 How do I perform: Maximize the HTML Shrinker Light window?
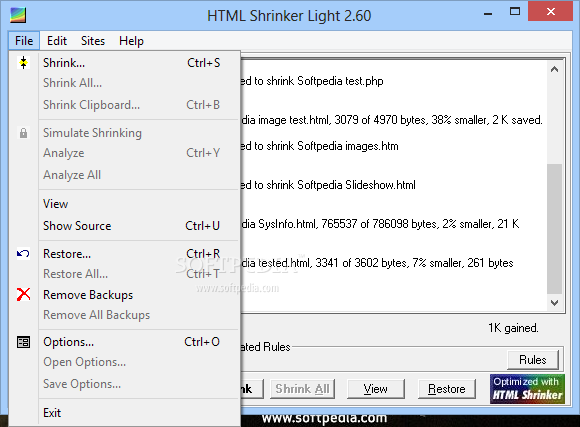tap(515, 12)
